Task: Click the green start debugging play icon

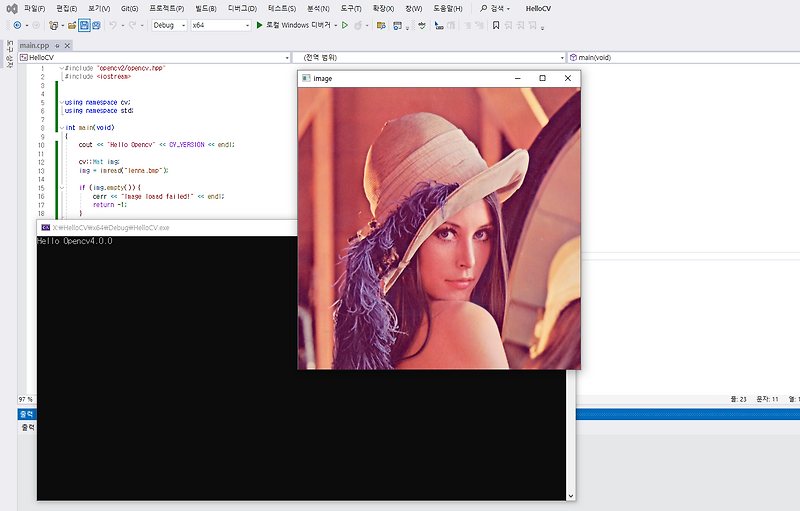Action: click(x=259, y=25)
